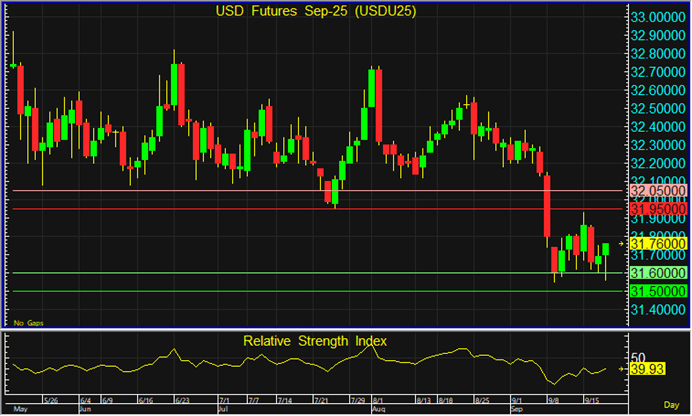The height and width of the screenshot is (416, 692).
Task: Click the RSI 50 level axis label
Action: [x=637, y=357]
